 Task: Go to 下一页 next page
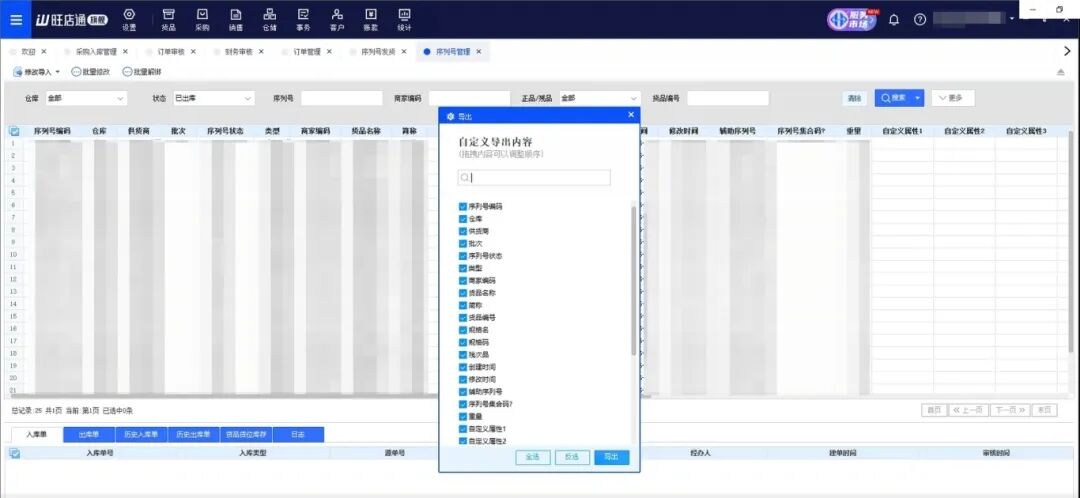click(x=1010, y=410)
